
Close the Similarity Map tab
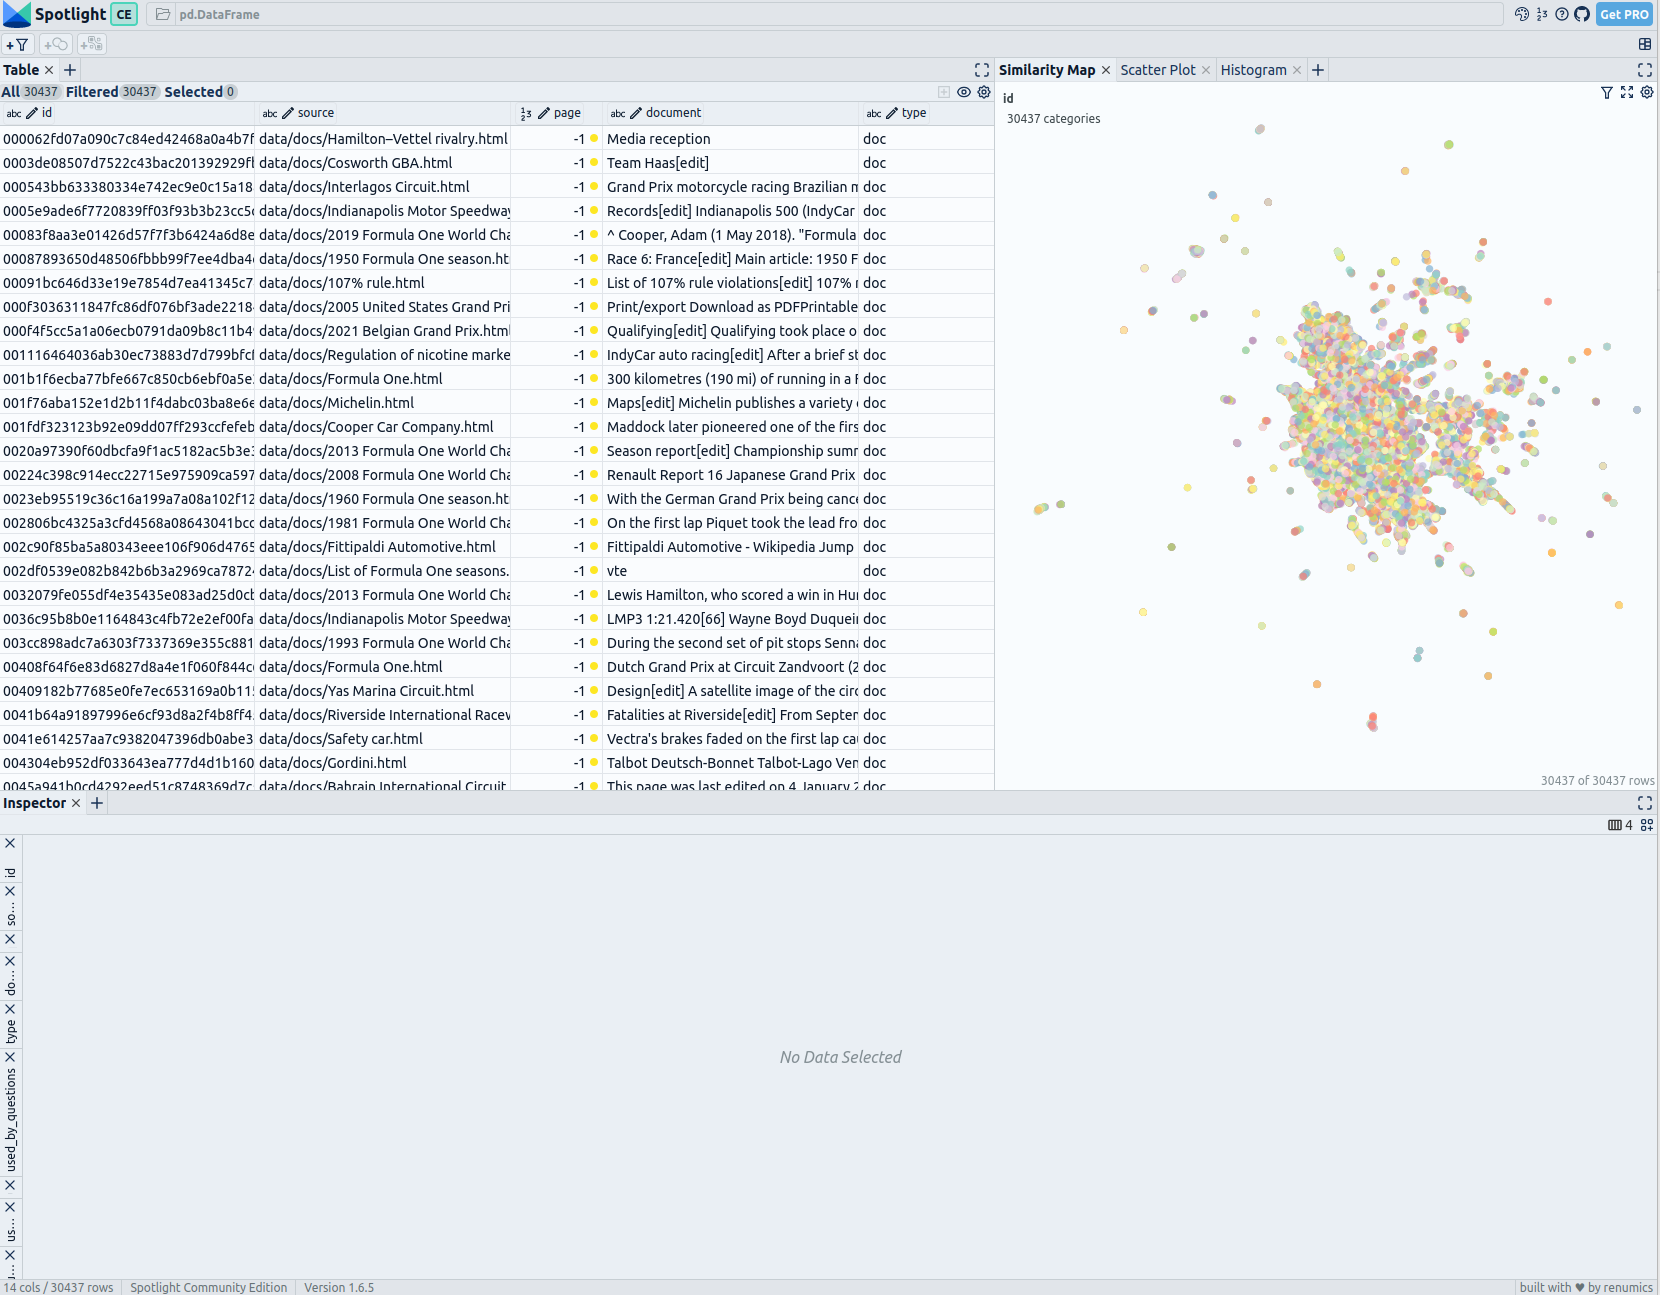pos(1106,70)
